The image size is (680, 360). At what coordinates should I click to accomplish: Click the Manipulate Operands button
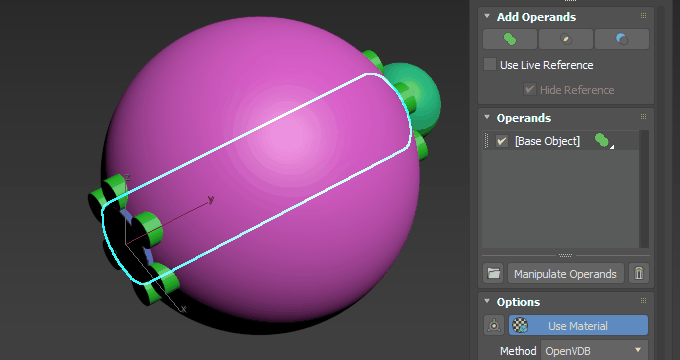[x=566, y=274]
